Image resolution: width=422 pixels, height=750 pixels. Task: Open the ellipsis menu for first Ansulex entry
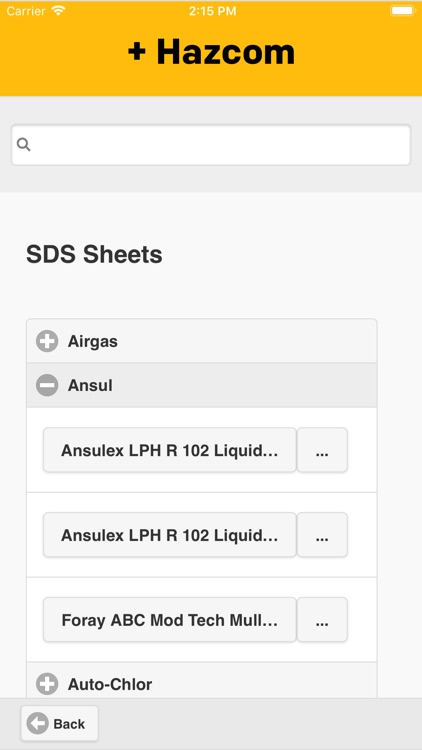pos(322,450)
